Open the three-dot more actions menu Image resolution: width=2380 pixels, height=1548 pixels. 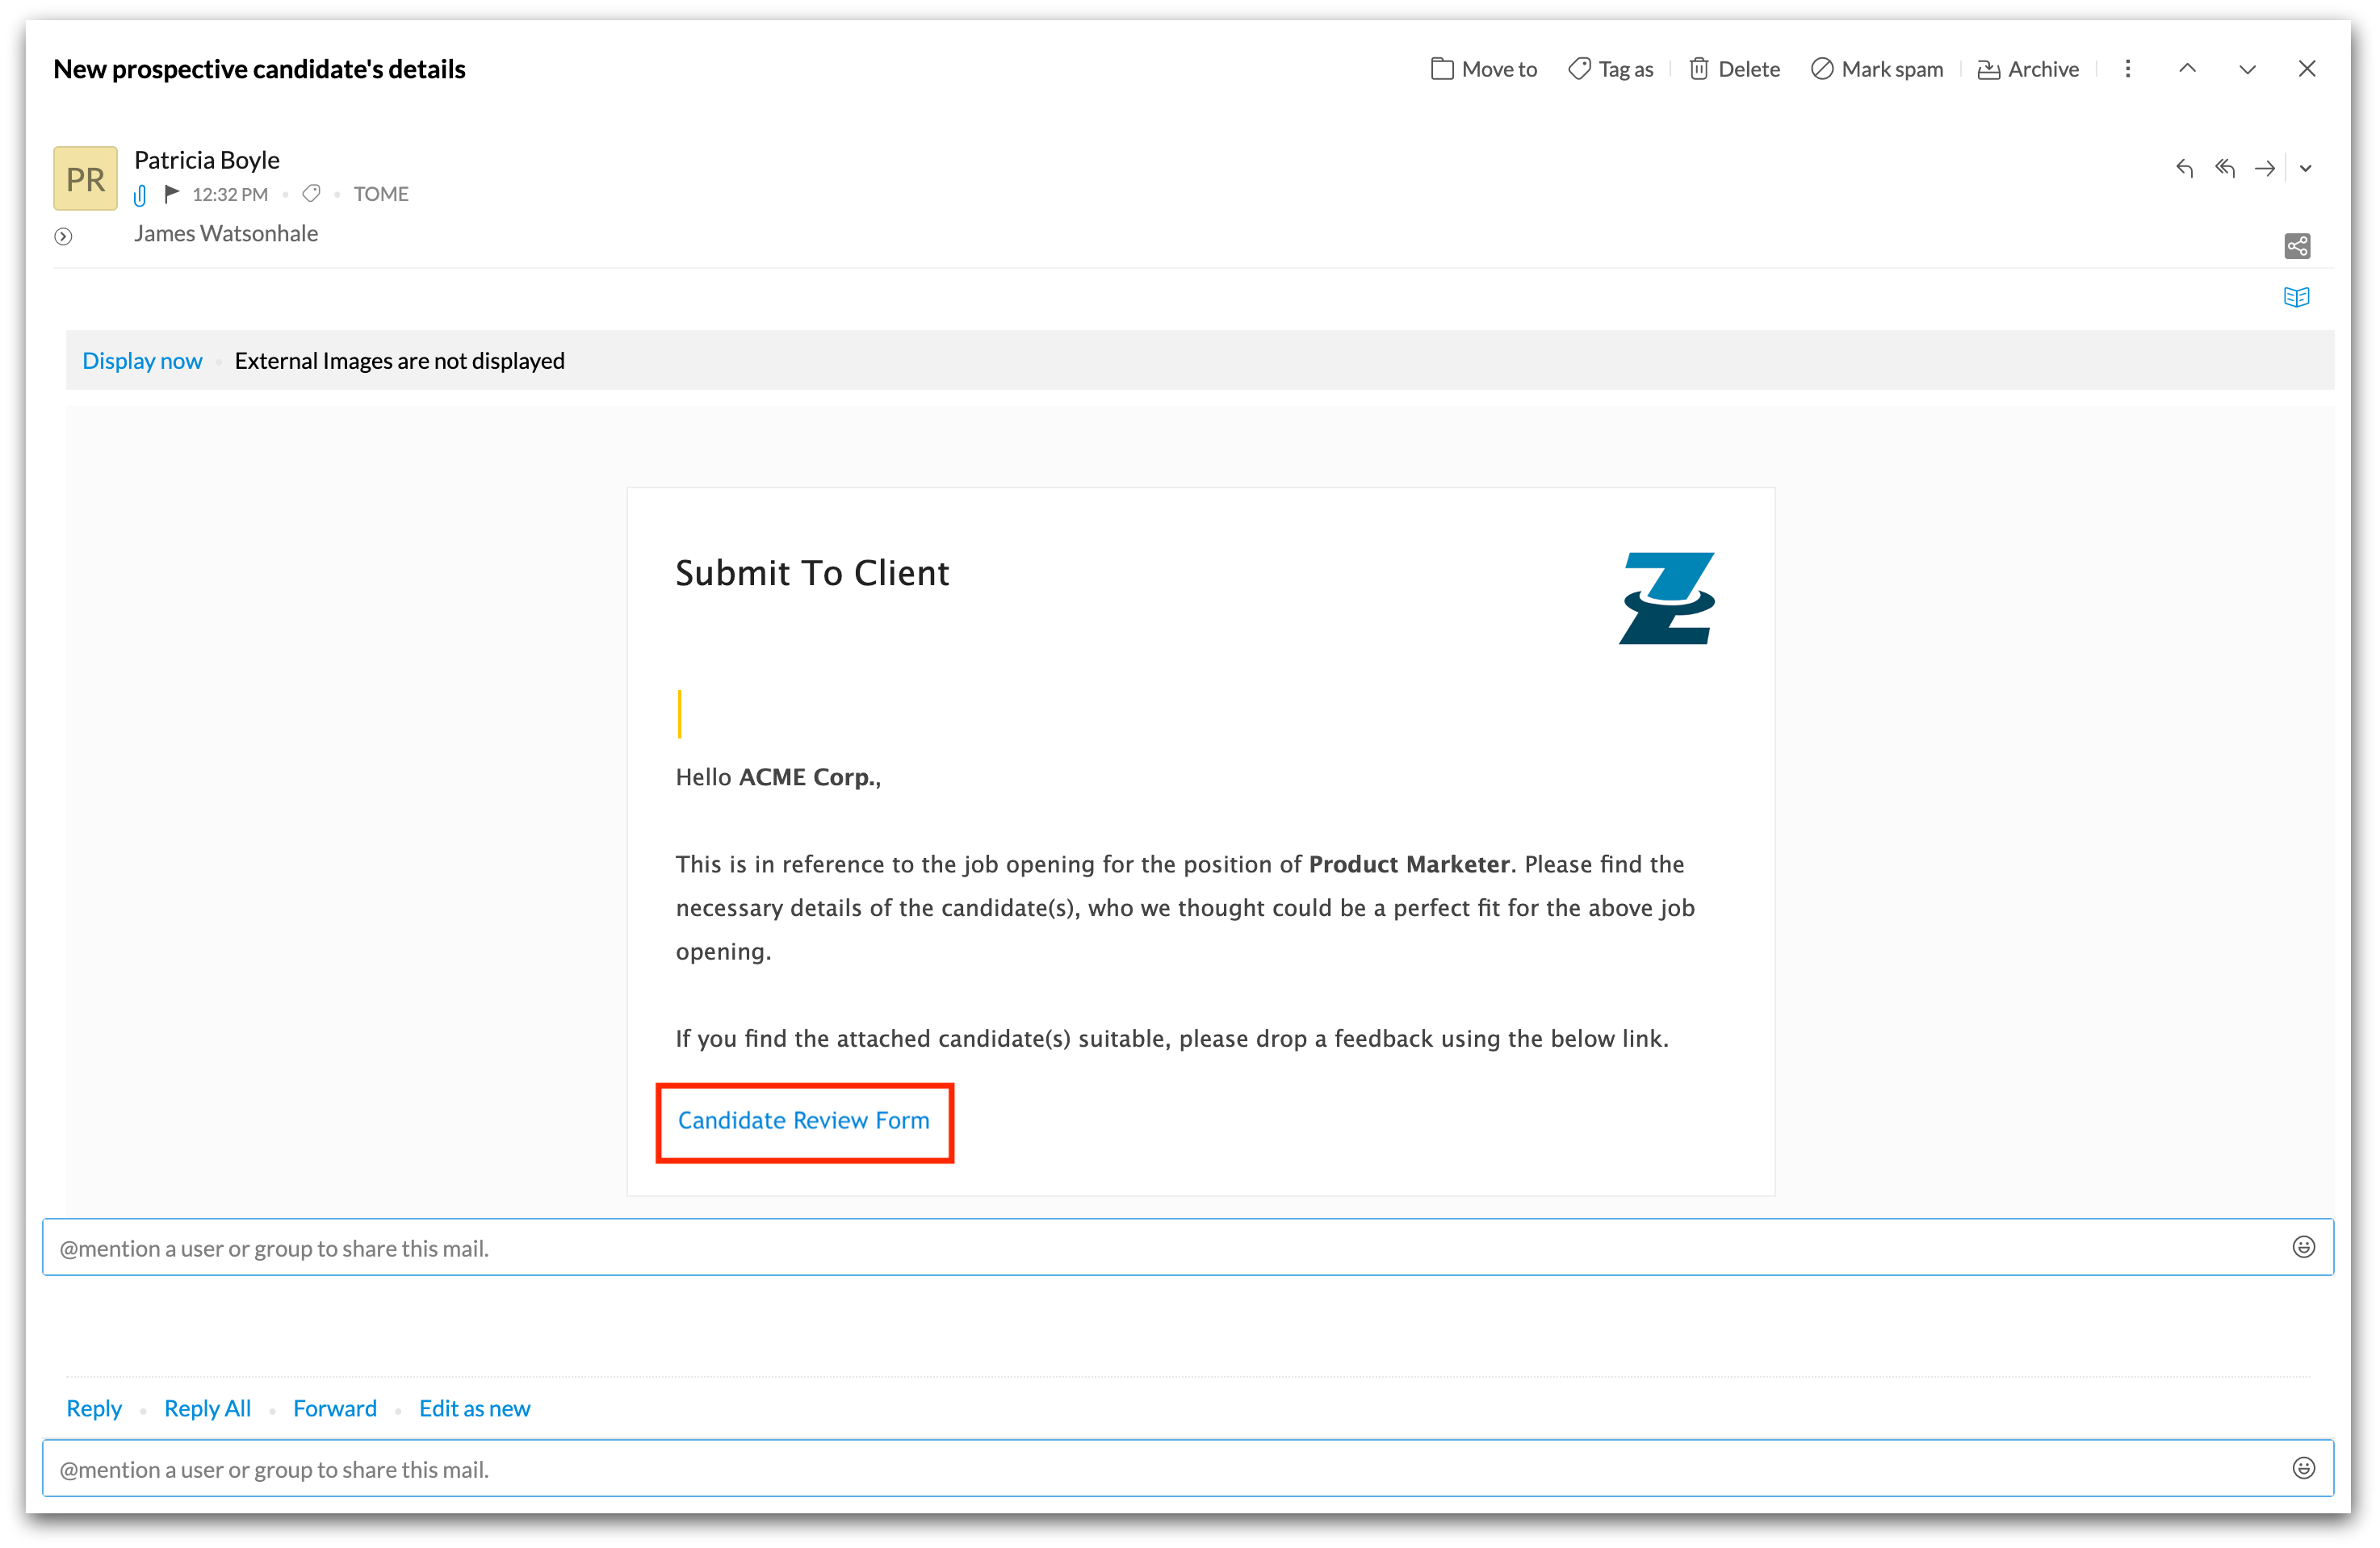pos(2128,69)
